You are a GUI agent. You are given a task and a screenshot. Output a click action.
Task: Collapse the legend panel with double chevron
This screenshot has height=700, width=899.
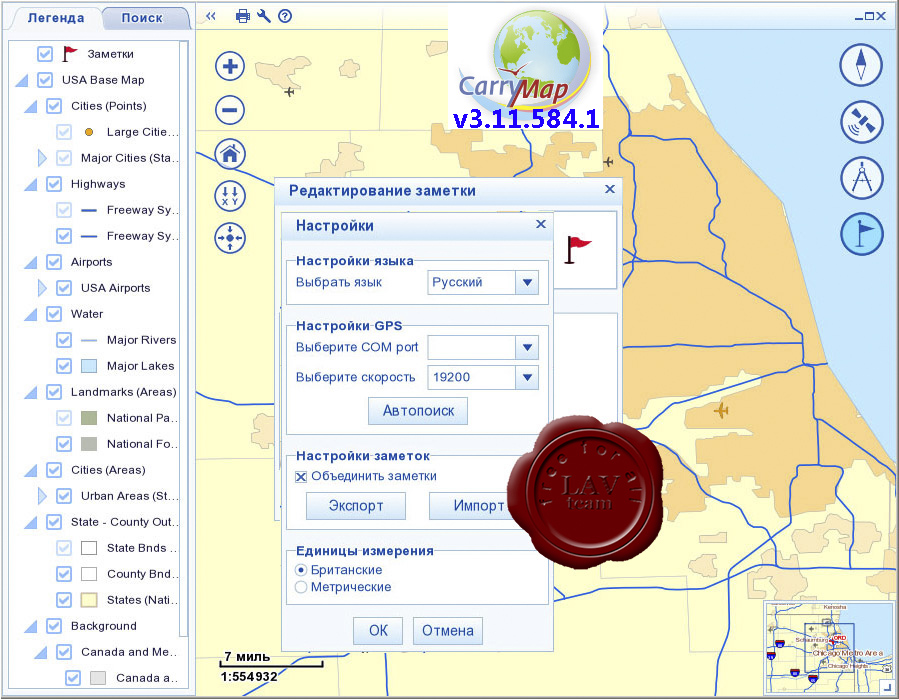click(x=210, y=16)
